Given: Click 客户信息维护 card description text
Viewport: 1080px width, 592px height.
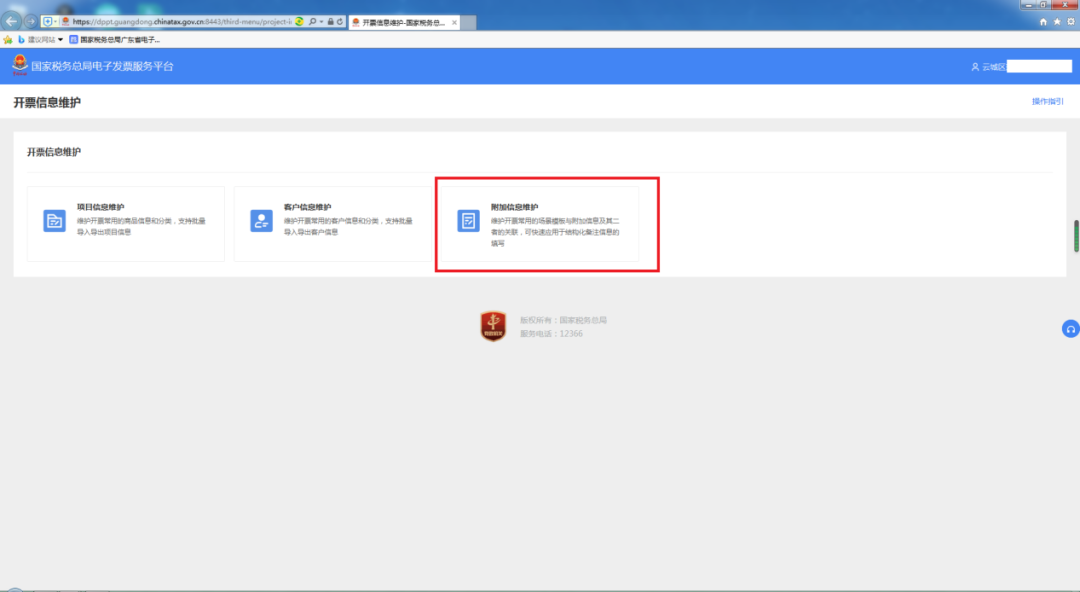Looking at the screenshot, I should pyautogui.click(x=348, y=226).
